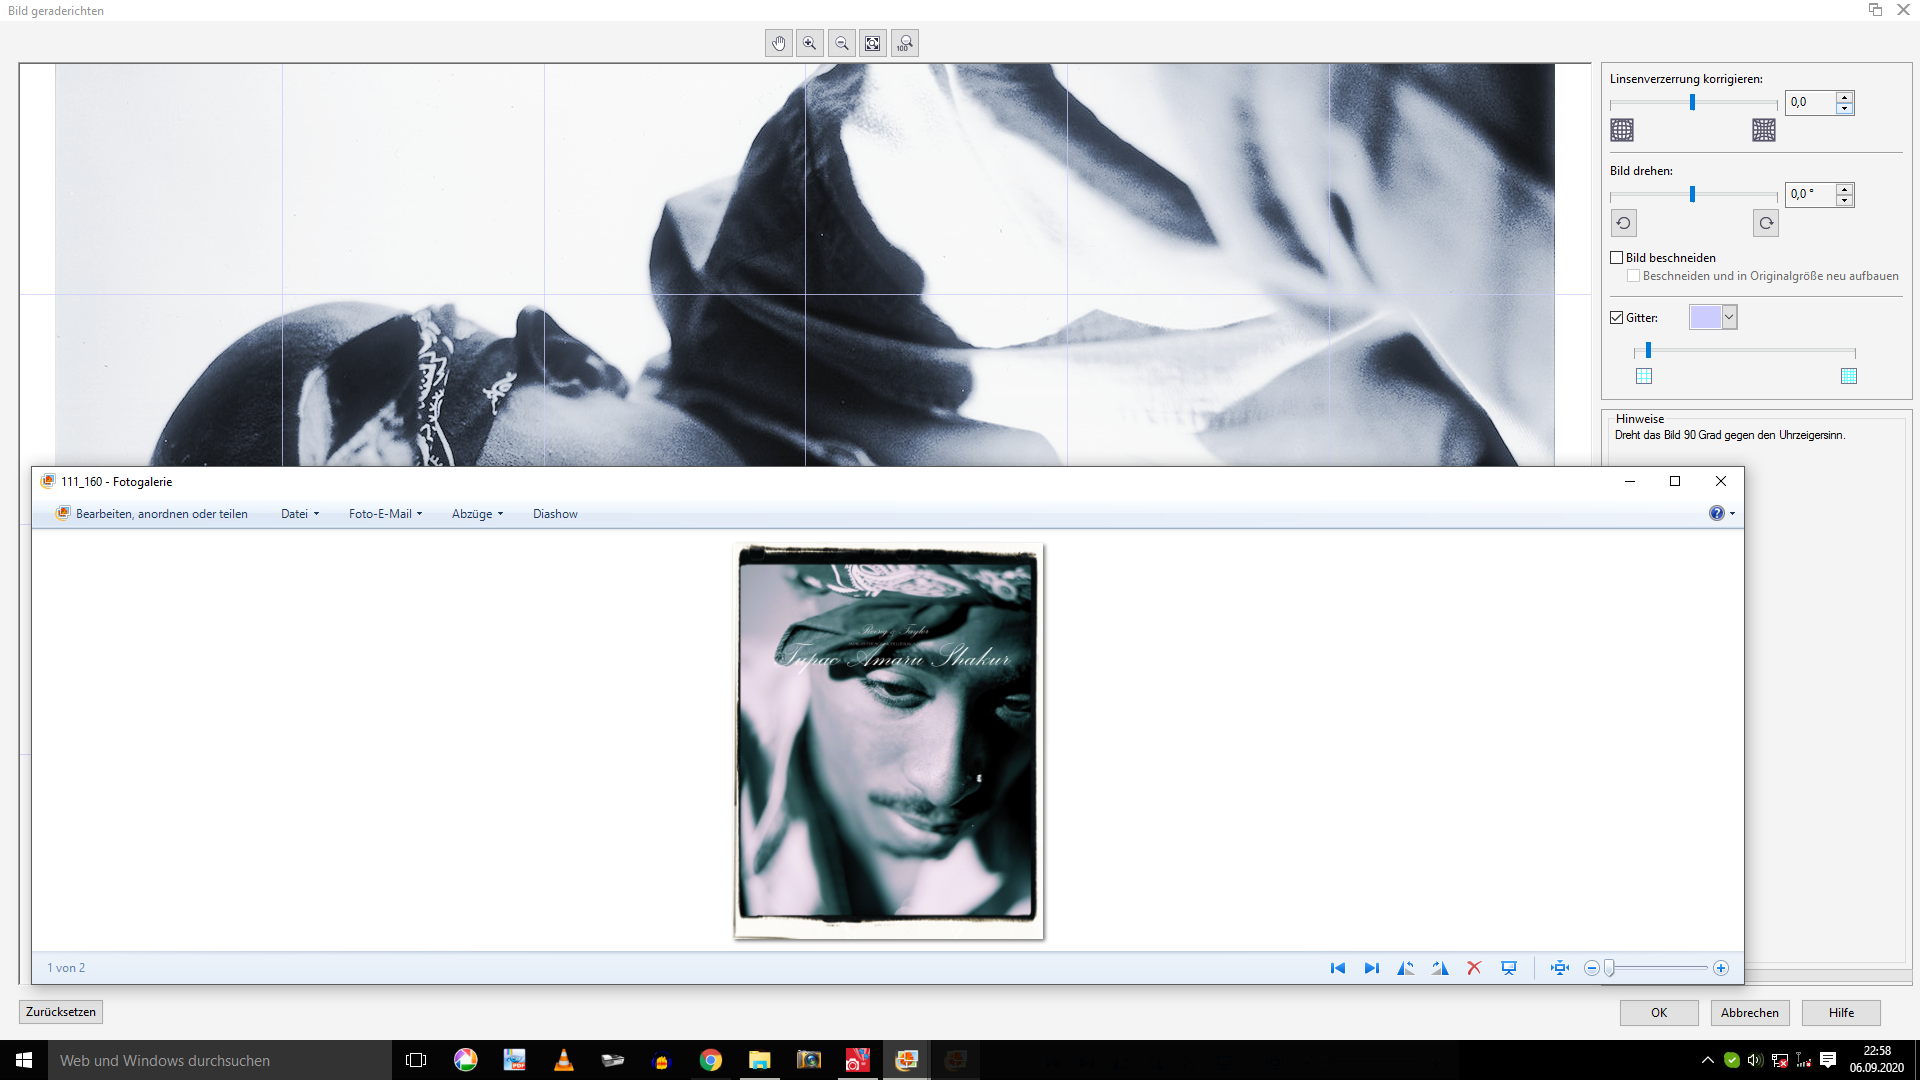Open Google Chrome from taskbar
The height and width of the screenshot is (1080, 1920).
click(711, 1060)
